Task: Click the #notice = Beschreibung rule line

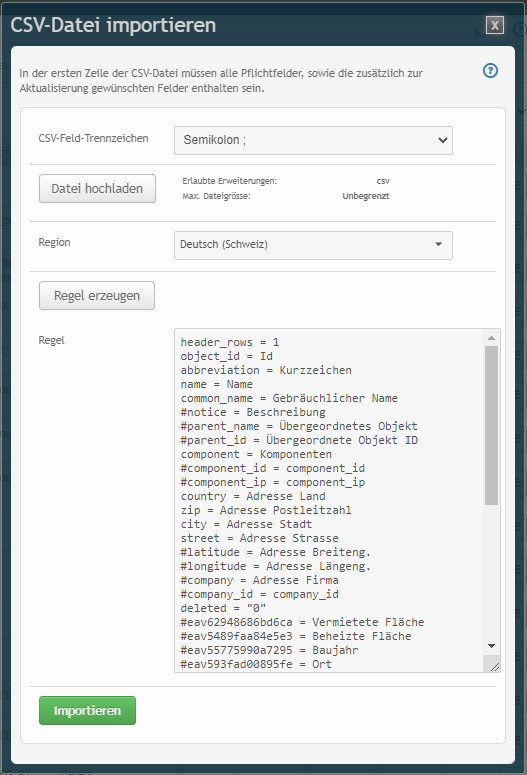Action: tap(253, 412)
